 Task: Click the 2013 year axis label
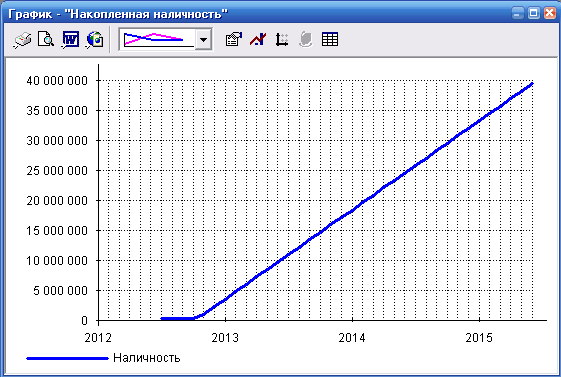[225, 338]
